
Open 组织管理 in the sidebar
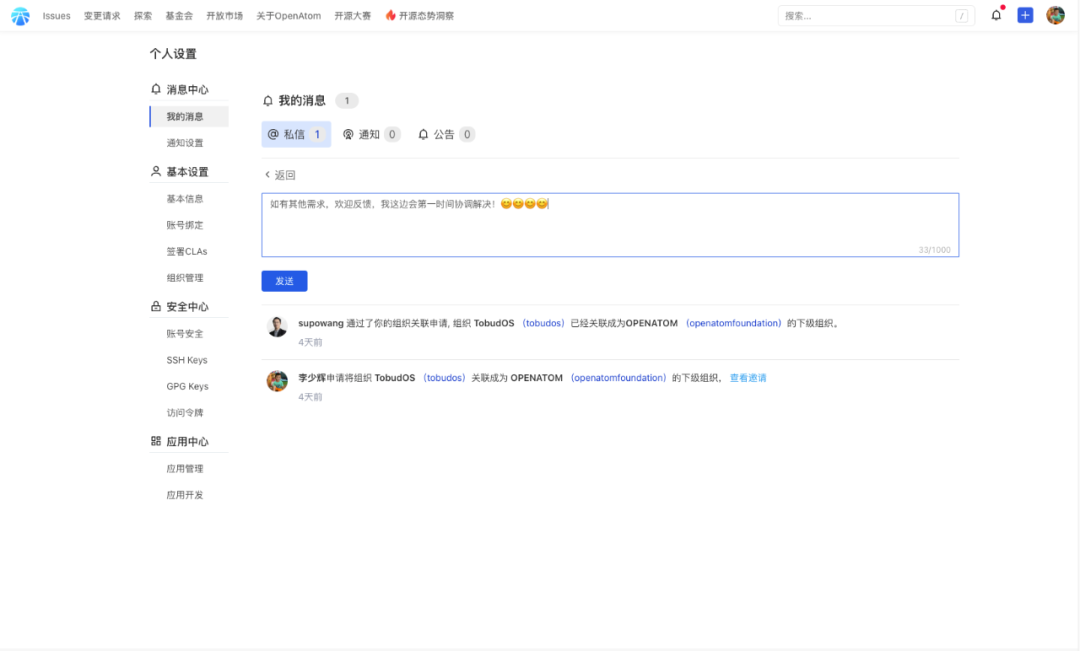(185, 278)
